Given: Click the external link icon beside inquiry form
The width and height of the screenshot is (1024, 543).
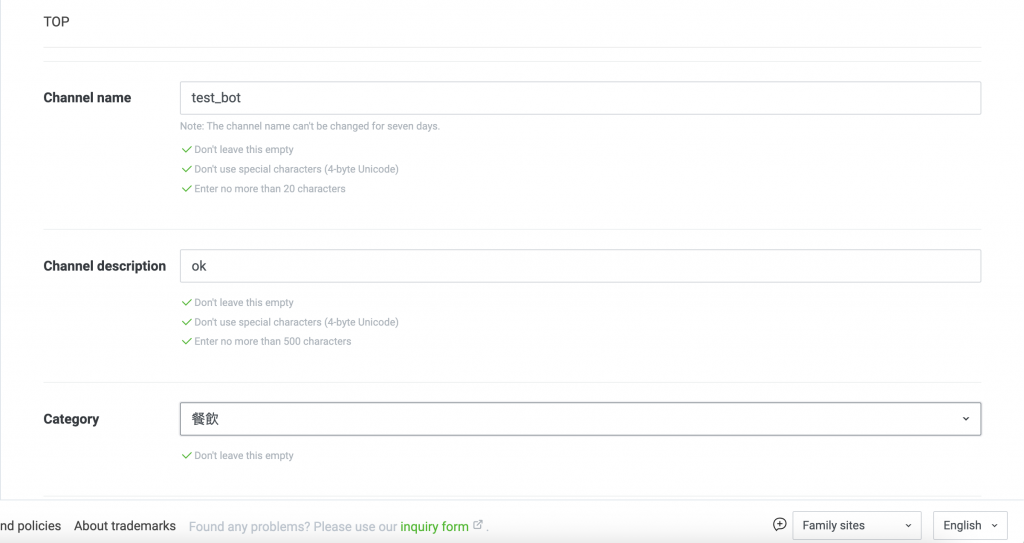Looking at the screenshot, I should click(478, 525).
